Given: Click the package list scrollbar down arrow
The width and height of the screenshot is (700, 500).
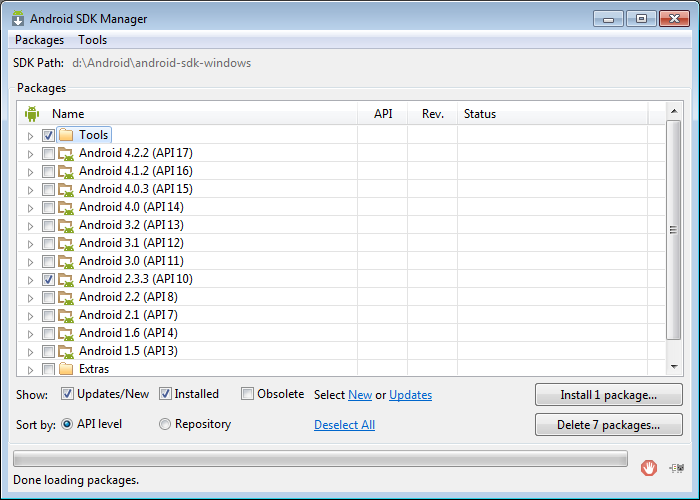Looking at the screenshot, I should point(674,367).
